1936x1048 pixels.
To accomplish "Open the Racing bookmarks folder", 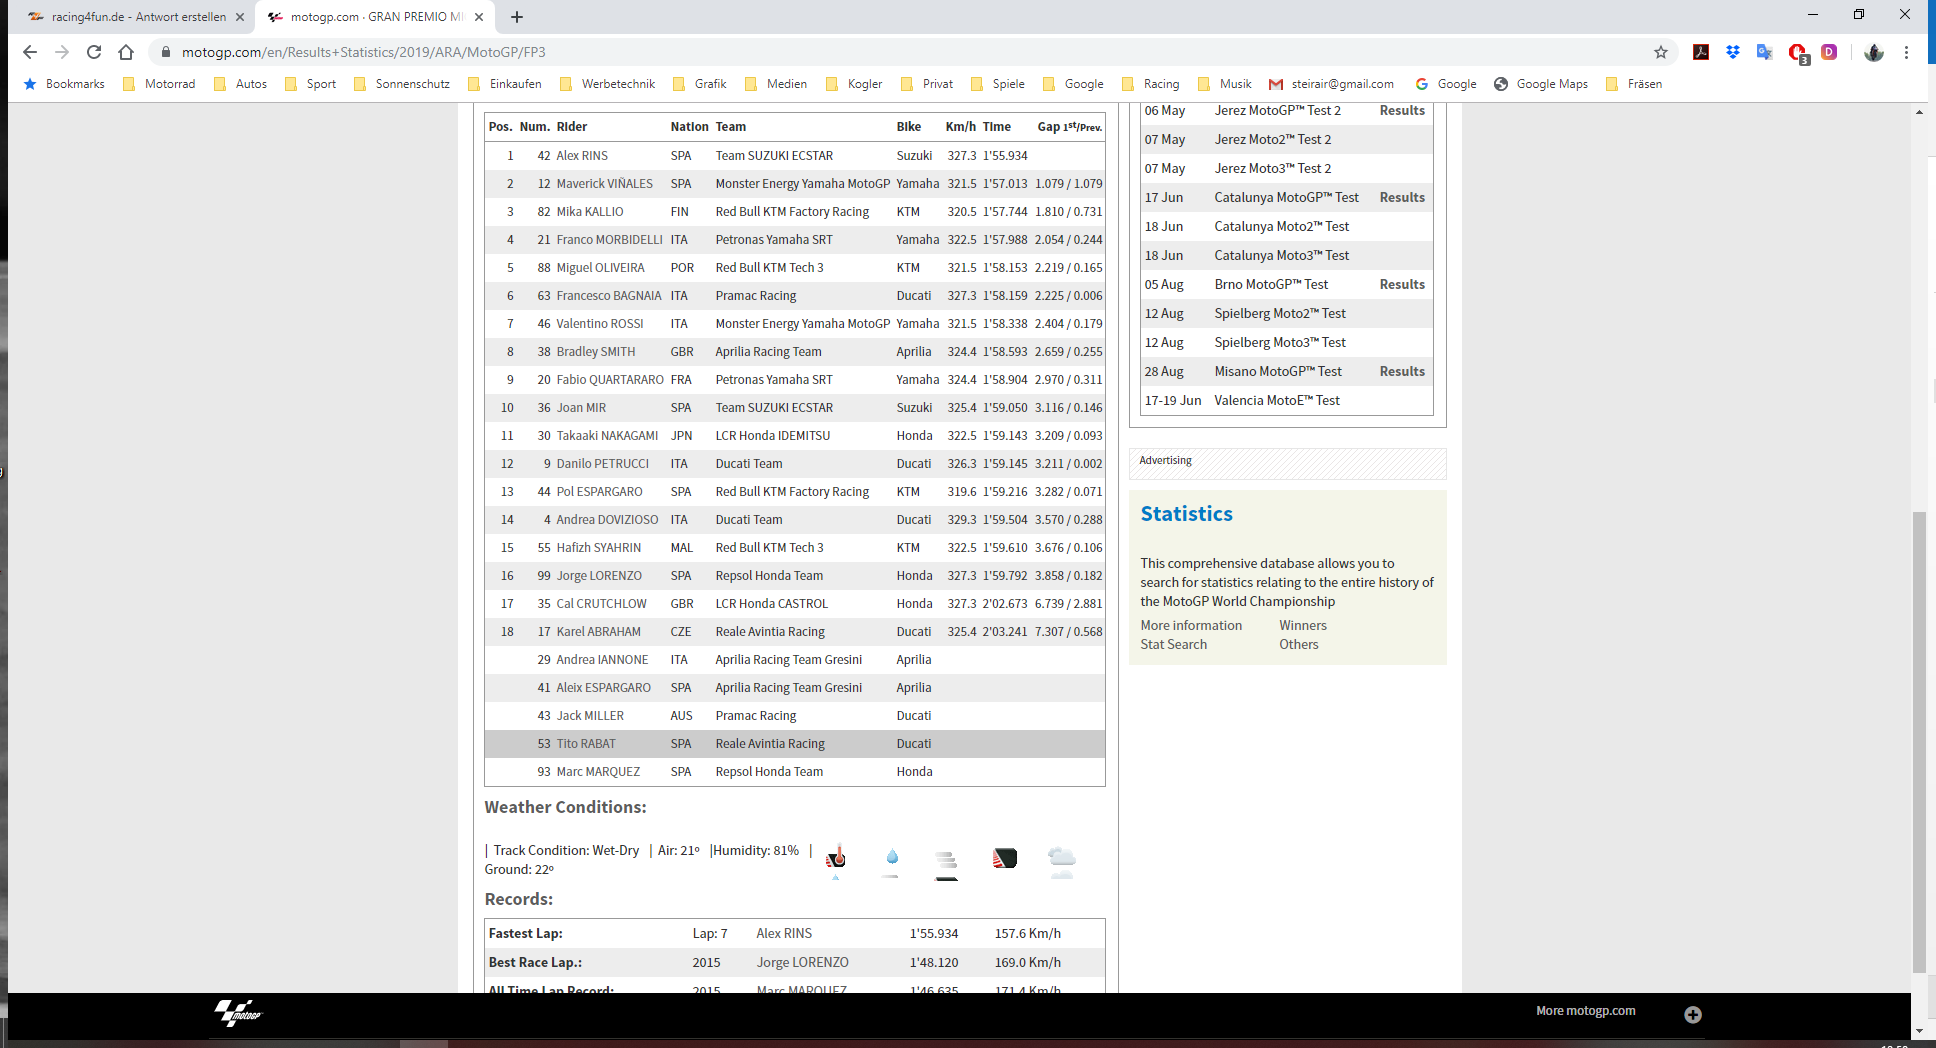I will 1151,84.
